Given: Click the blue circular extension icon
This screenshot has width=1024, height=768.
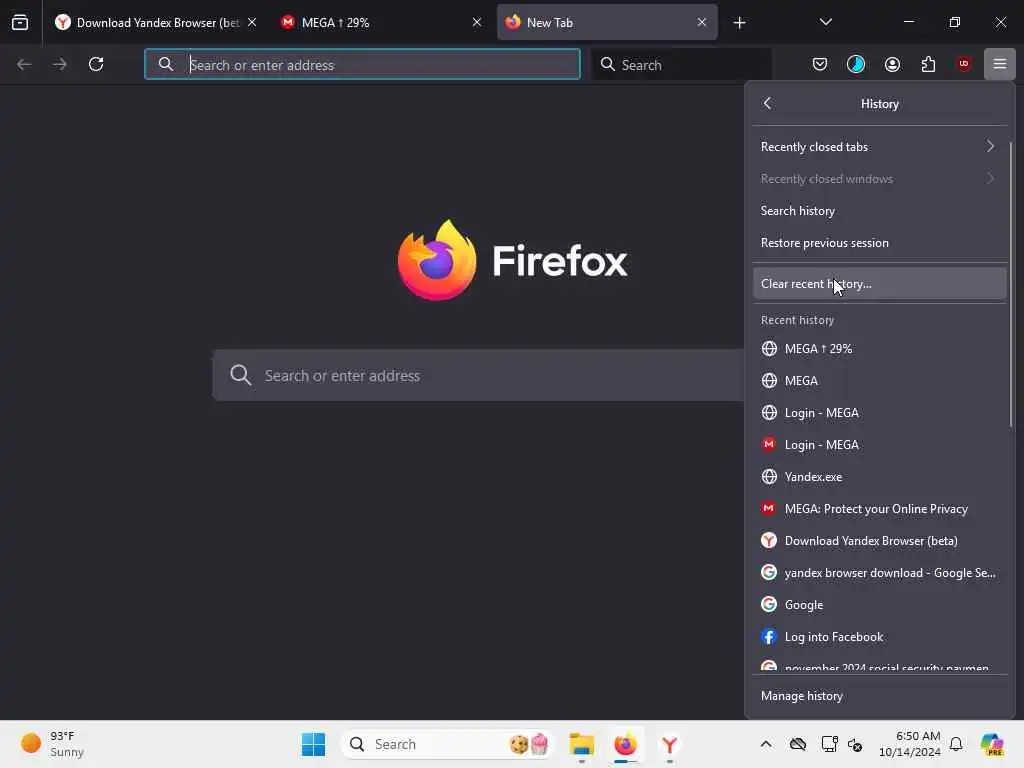Looking at the screenshot, I should 856,64.
